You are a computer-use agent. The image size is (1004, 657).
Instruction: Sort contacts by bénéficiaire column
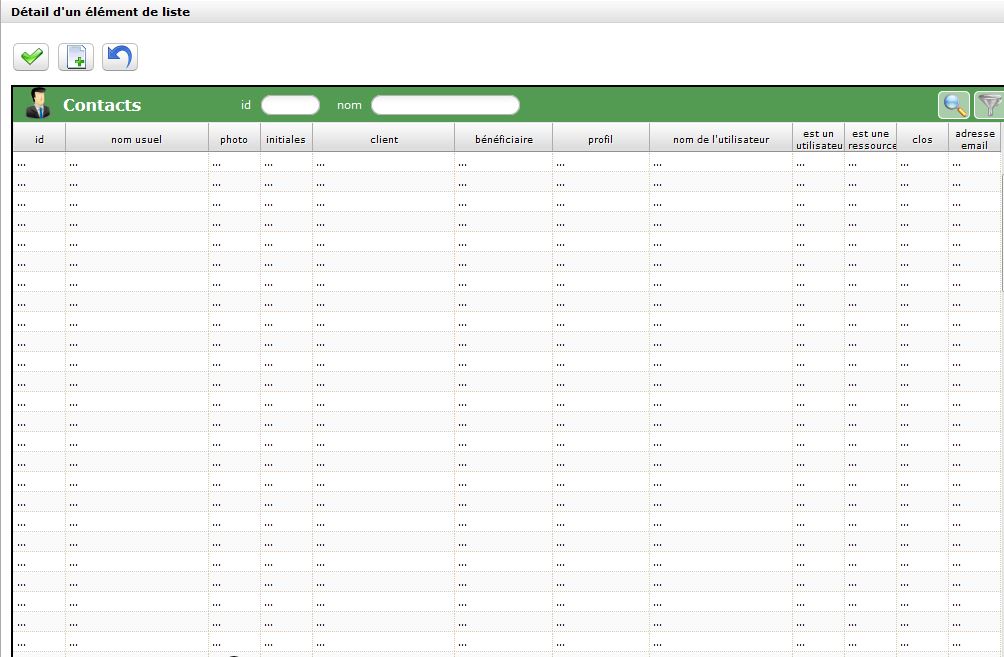pyautogui.click(x=503, y=139)
